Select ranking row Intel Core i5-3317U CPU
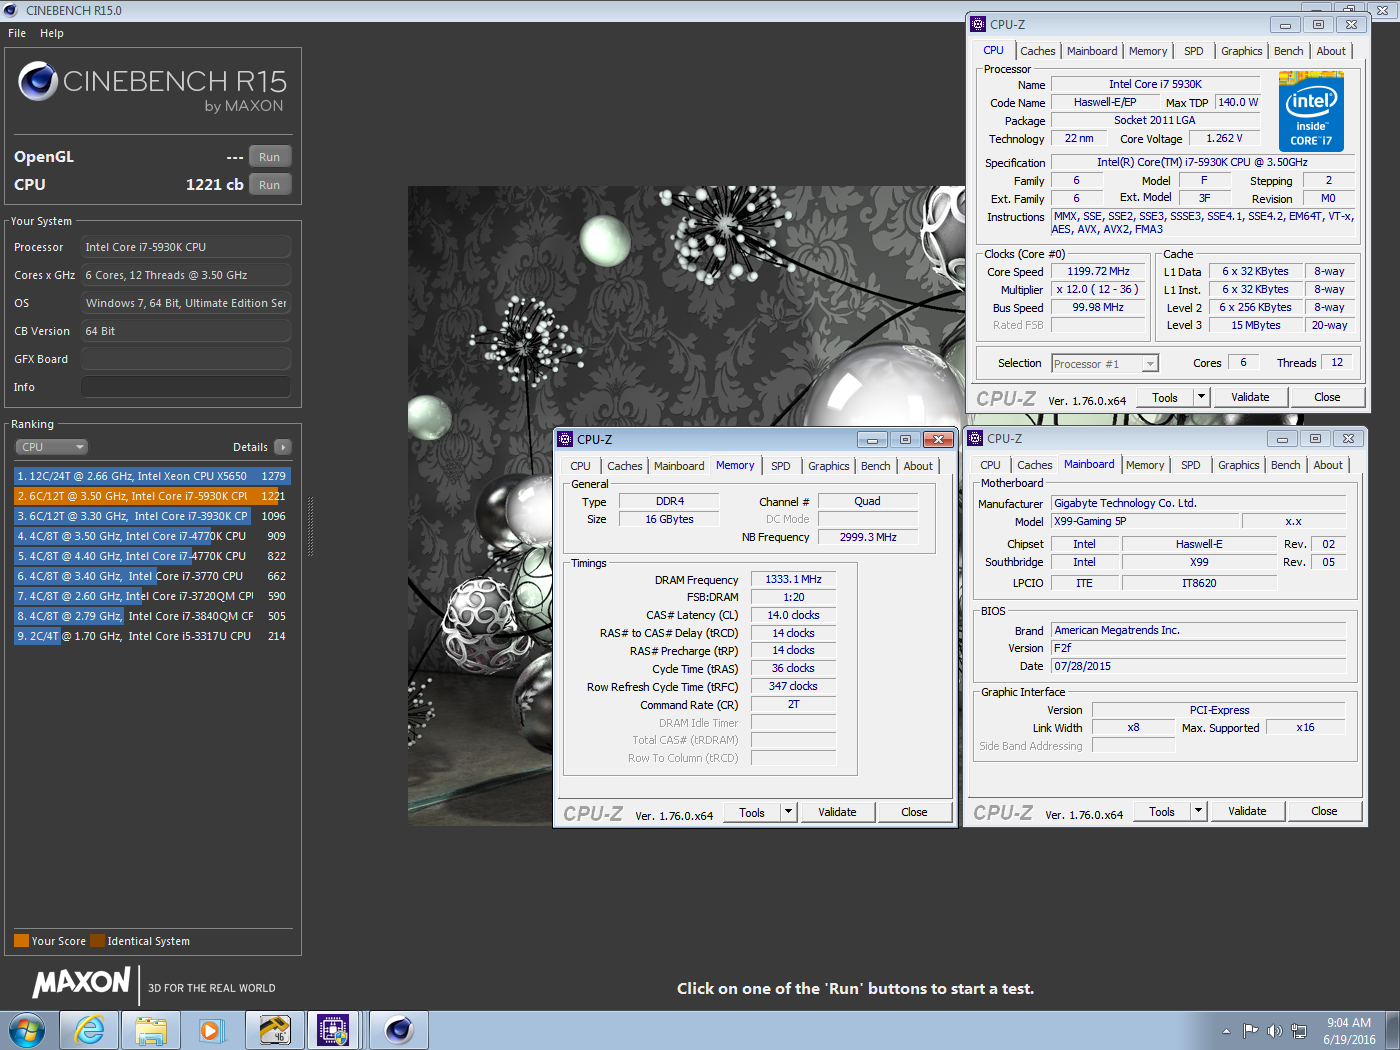Screen dimensions: 1400x1050 (152, 636)
